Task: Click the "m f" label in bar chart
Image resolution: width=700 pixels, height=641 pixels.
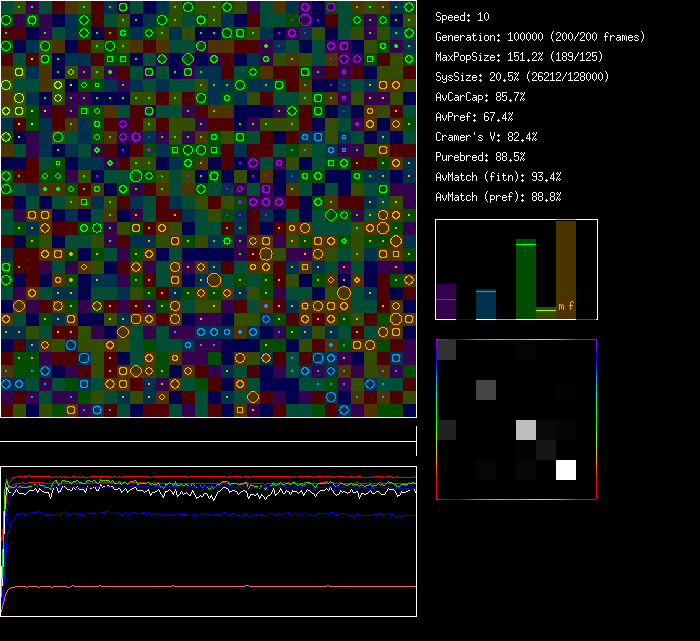Action: pyautogui.click(x=566, y=306)
